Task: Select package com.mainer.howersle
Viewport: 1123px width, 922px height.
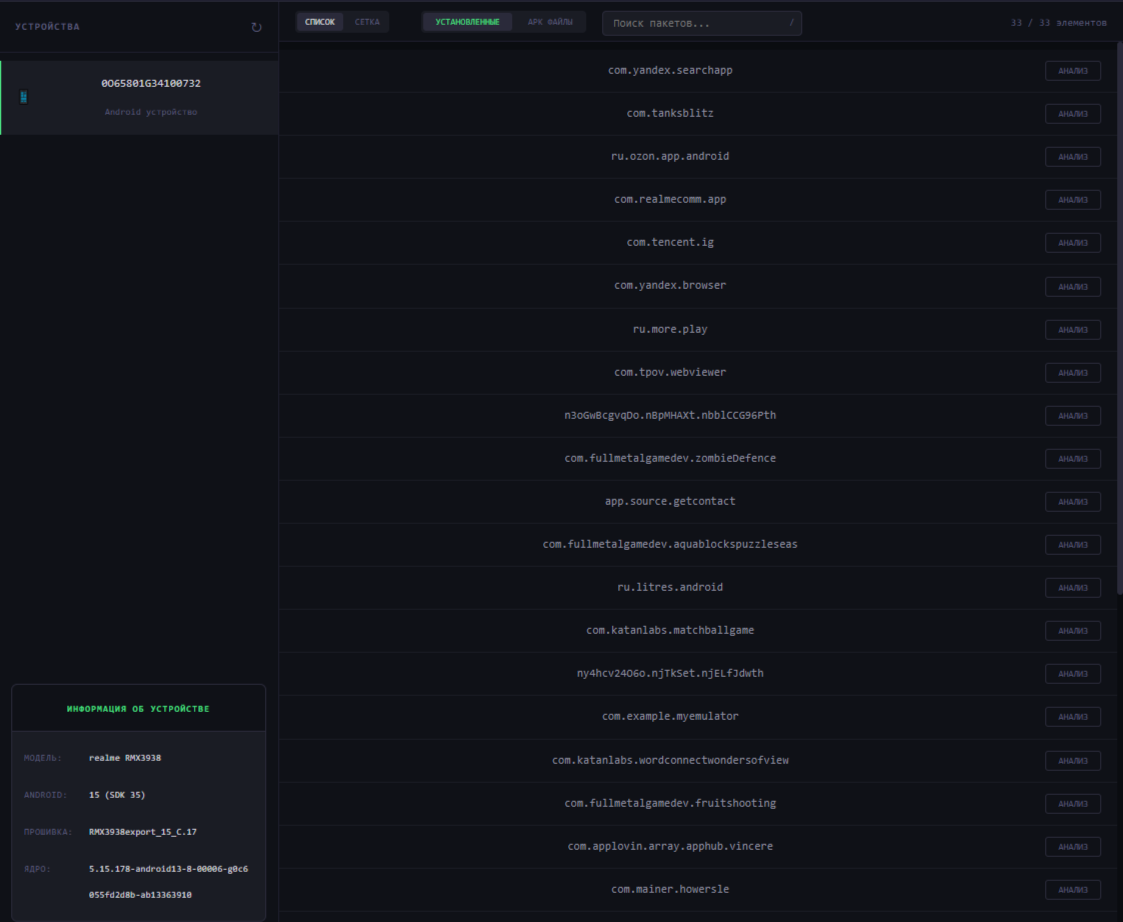Action: coord(670,889)
